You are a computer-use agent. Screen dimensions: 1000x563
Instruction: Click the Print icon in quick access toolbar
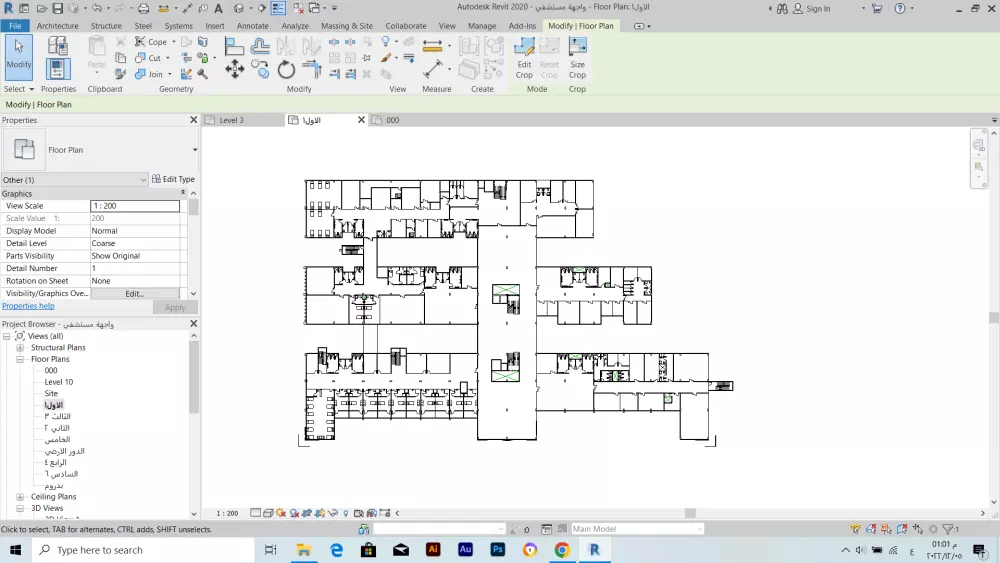coord(143,8)
